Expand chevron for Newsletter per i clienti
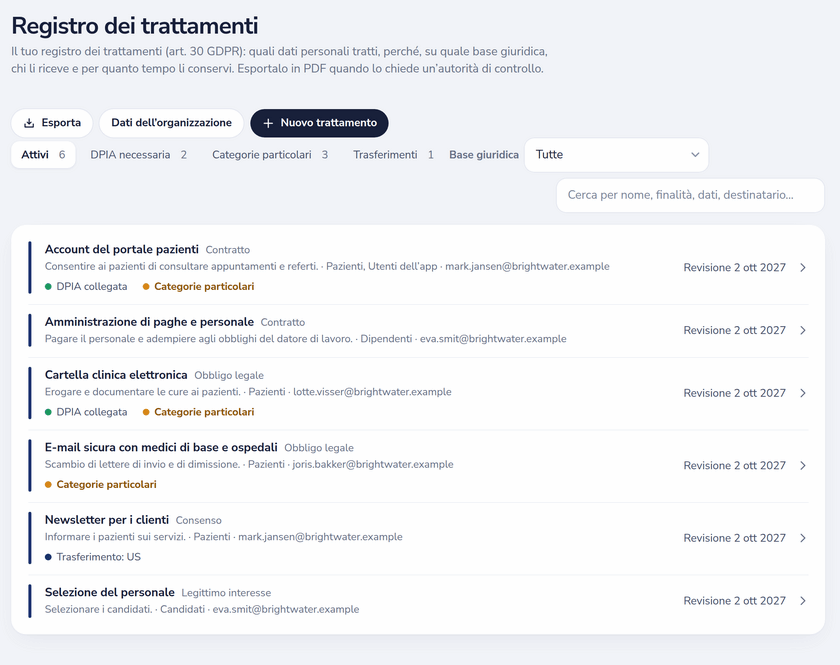Screen dimensions: 840x665 (x=802, y=538)
